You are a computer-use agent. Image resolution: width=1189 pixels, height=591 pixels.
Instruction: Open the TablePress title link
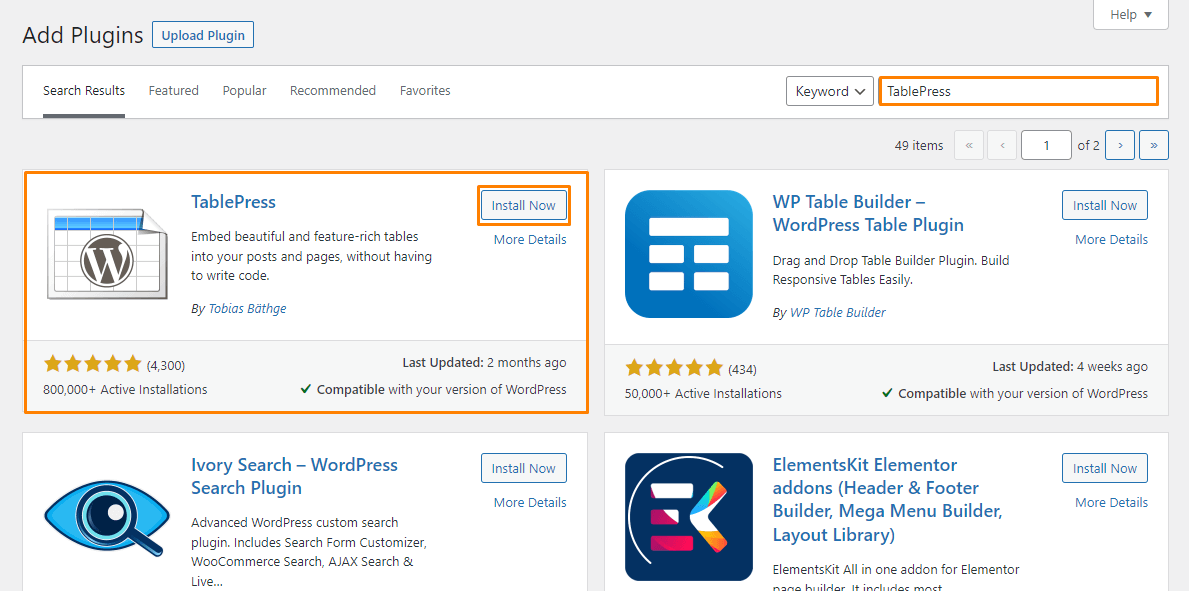234,202
